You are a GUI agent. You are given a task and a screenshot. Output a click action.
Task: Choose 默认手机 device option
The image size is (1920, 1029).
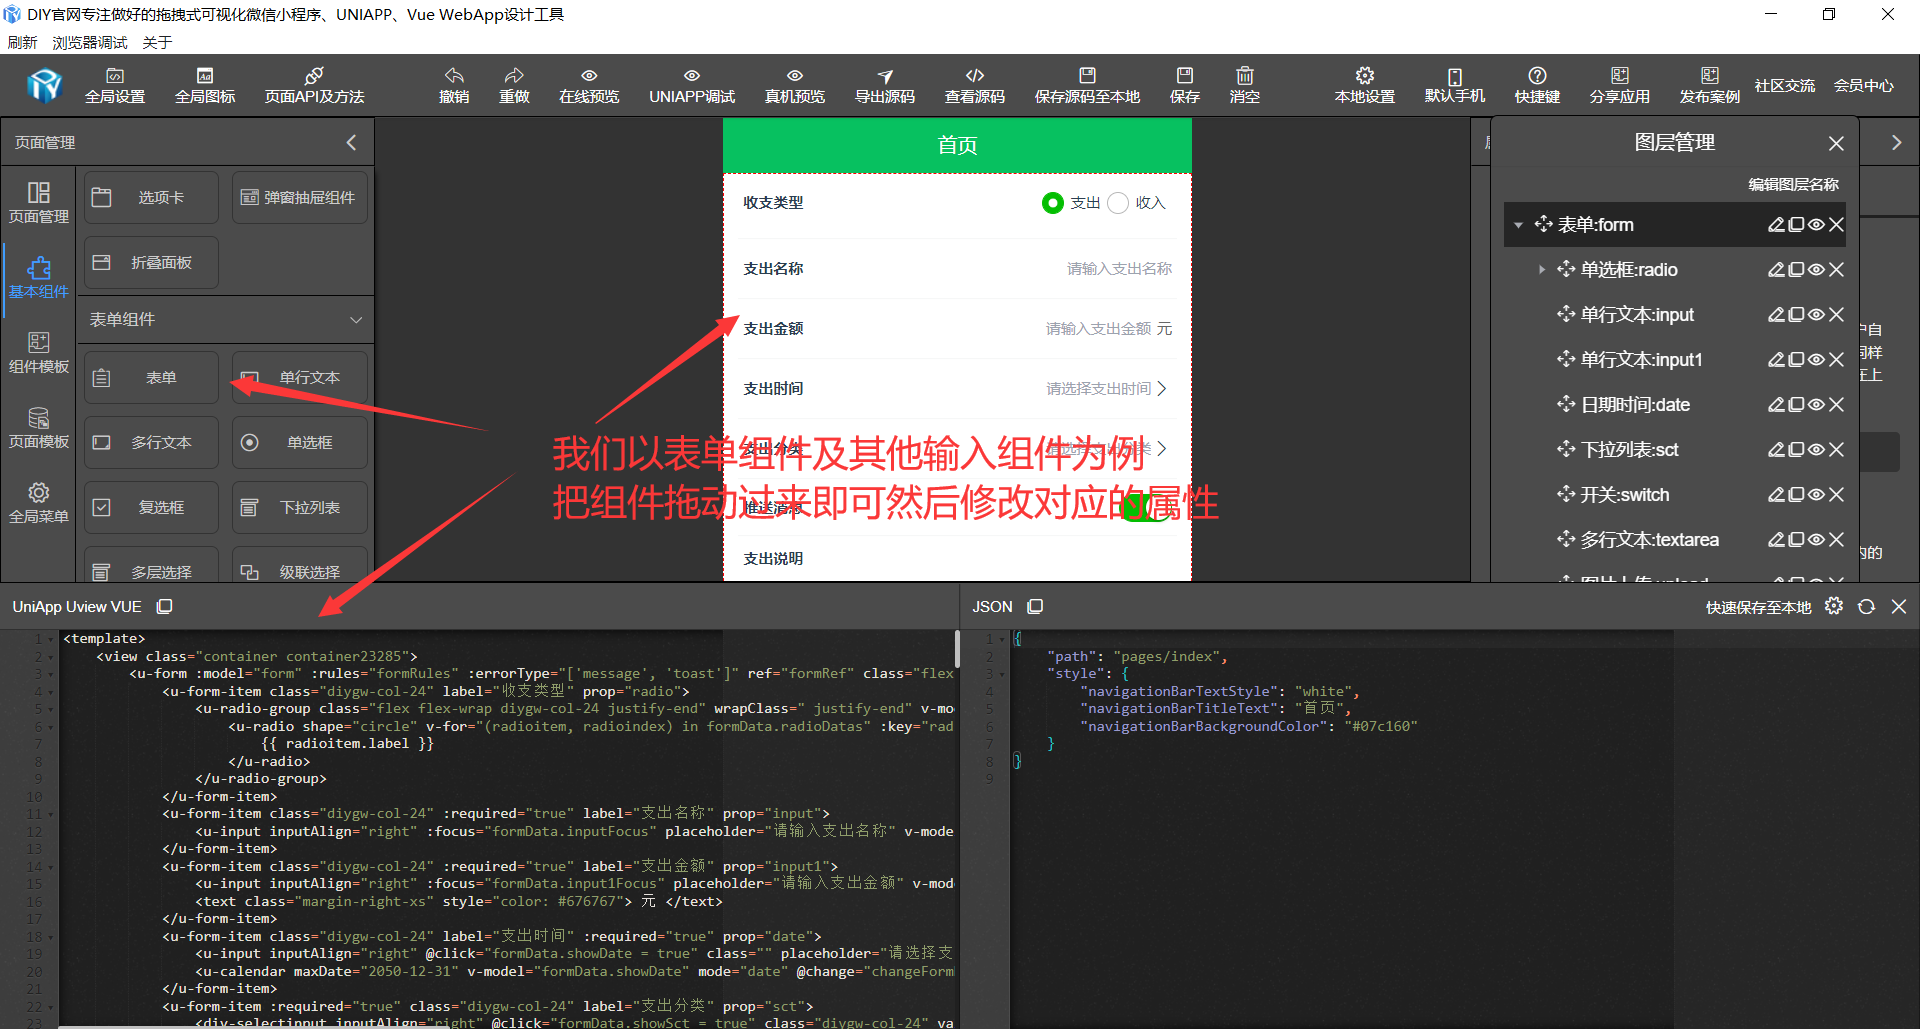(1455, 86)
